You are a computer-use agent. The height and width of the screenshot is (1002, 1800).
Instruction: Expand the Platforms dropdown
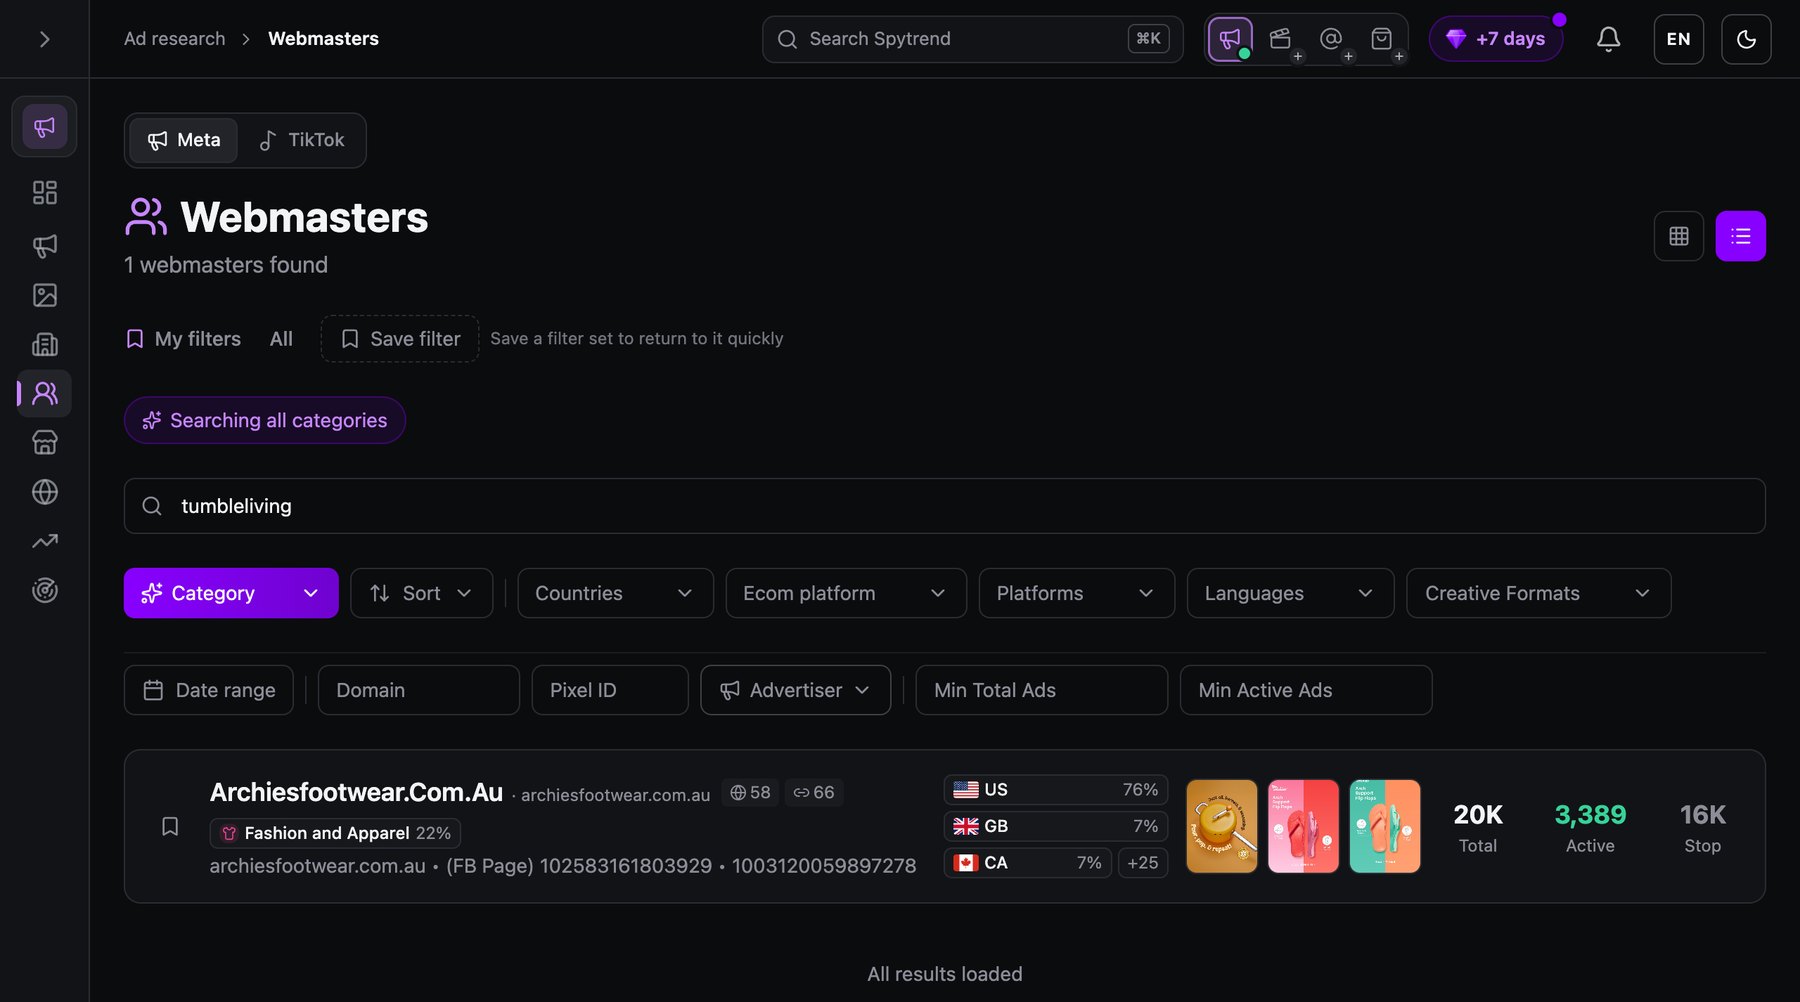pyautogui.click(x=1076, y=593)
